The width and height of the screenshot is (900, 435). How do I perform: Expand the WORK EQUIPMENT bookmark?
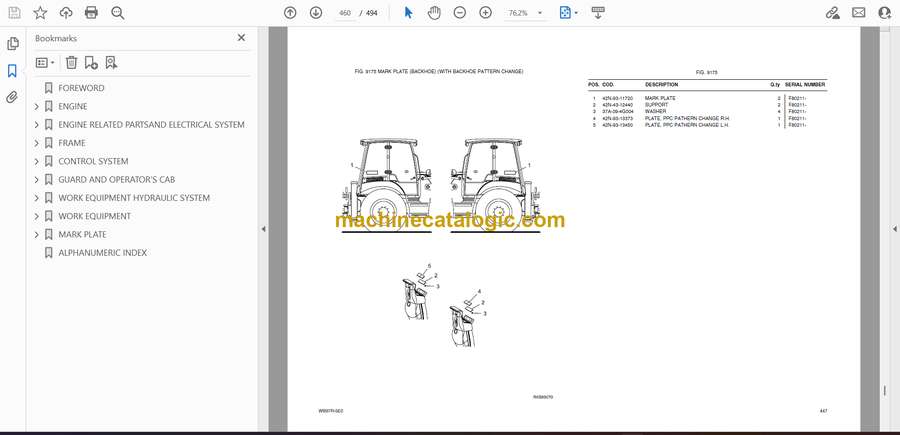tap(37, 216)
